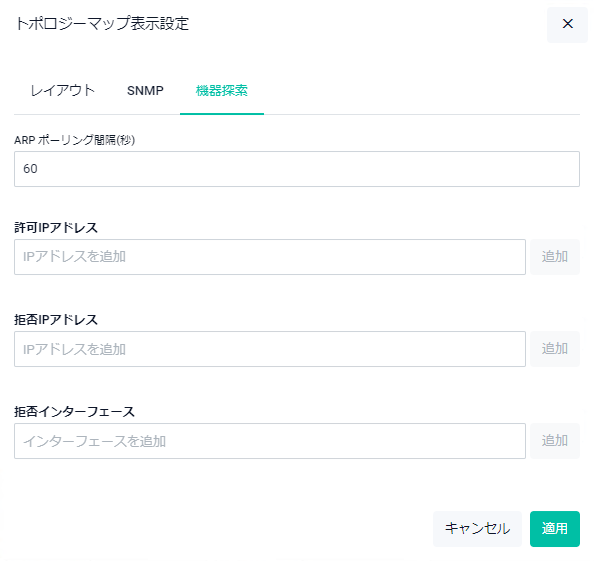Close the トポロジーマップ表示設定 dialog with X

[567, 24]
